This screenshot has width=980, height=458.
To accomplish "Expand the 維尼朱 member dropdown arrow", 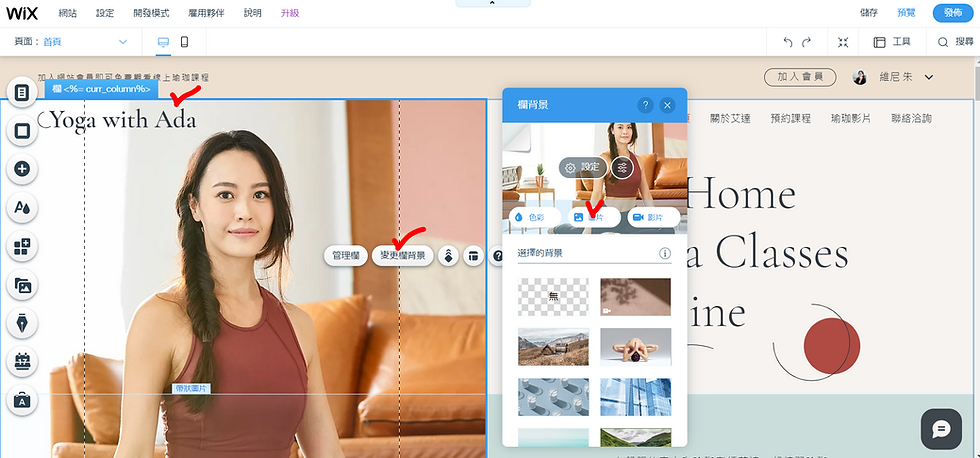I will 929,77.
